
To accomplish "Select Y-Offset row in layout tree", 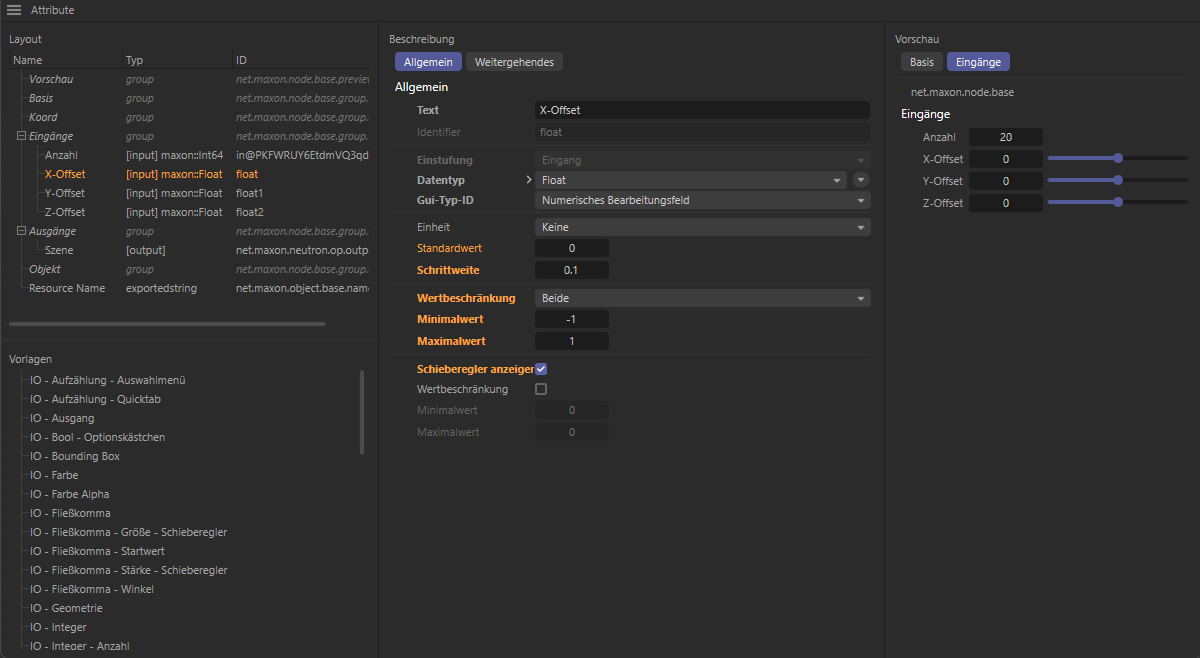I will click(65, 193).
